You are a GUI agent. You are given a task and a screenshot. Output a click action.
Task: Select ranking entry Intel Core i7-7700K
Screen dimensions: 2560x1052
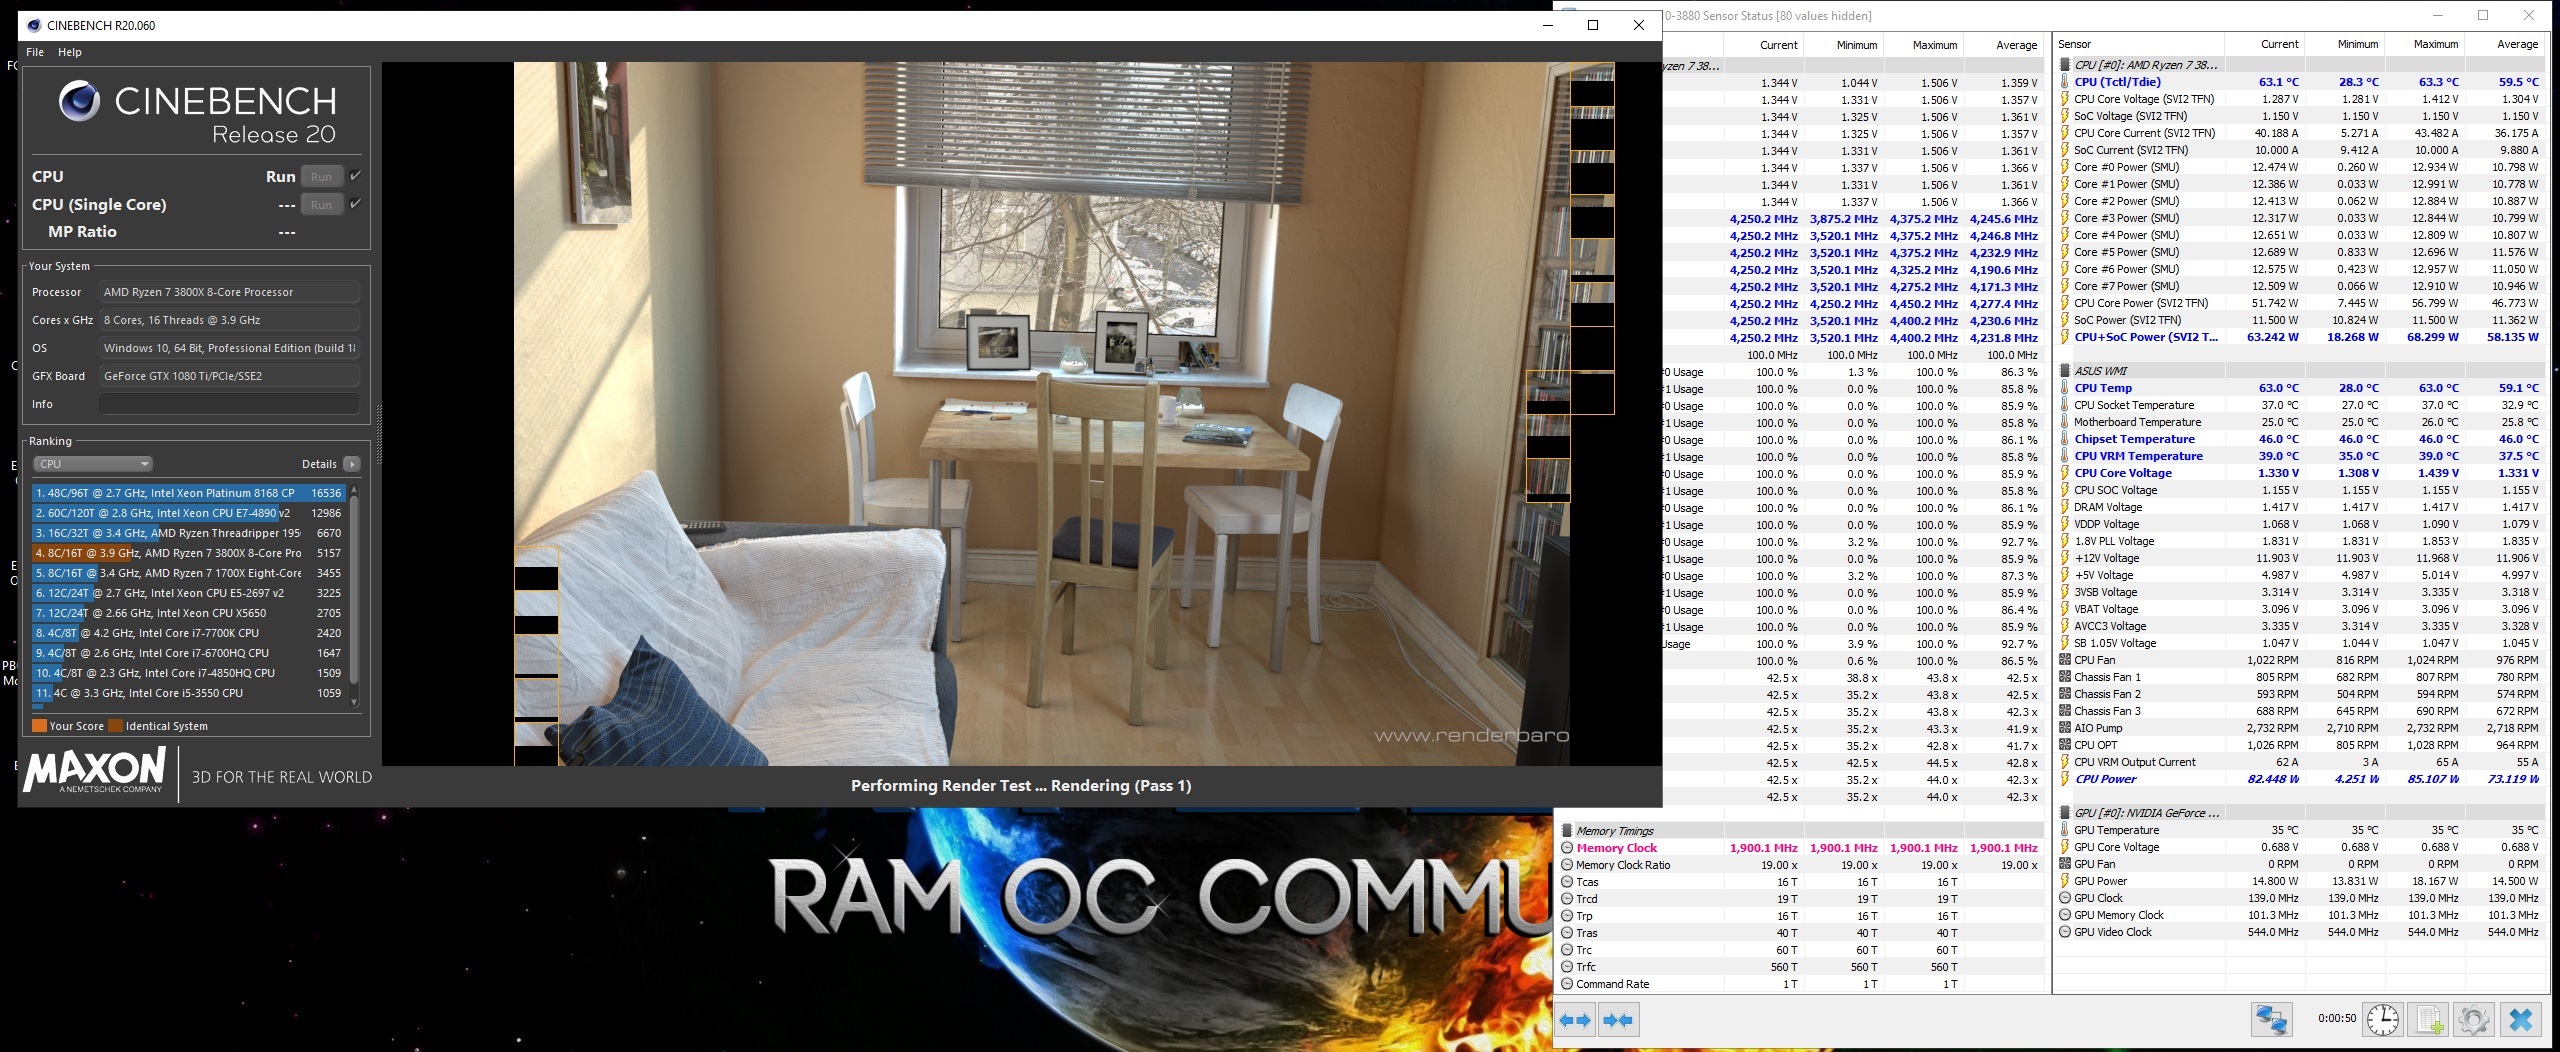coord(188,633)
